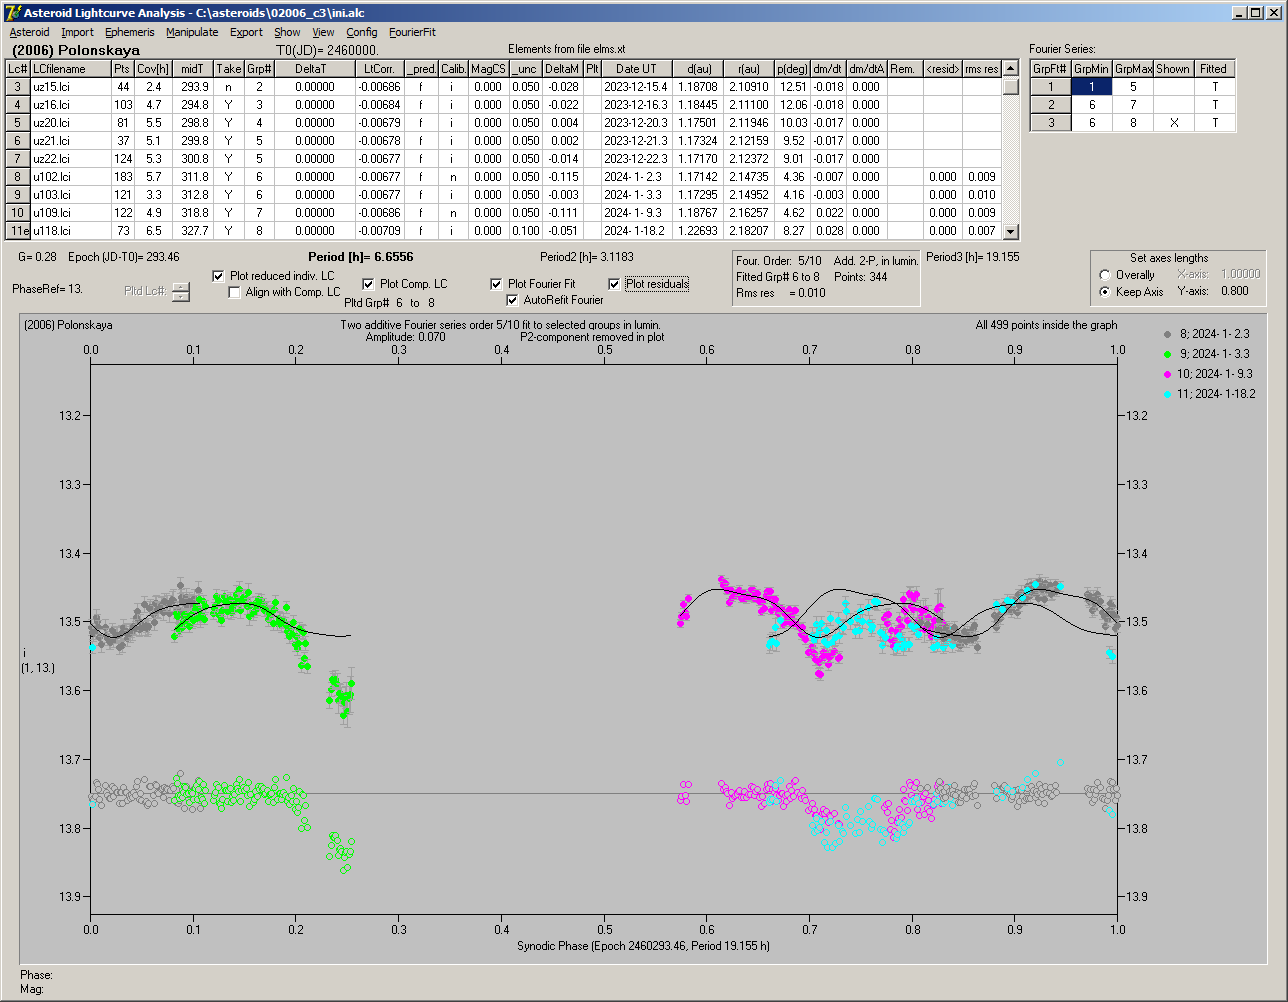Screen dimensions: 1288x1002
Task: Click the table scrollbar up arrow
Action: pyautogui.click(x=1011, y=69)
